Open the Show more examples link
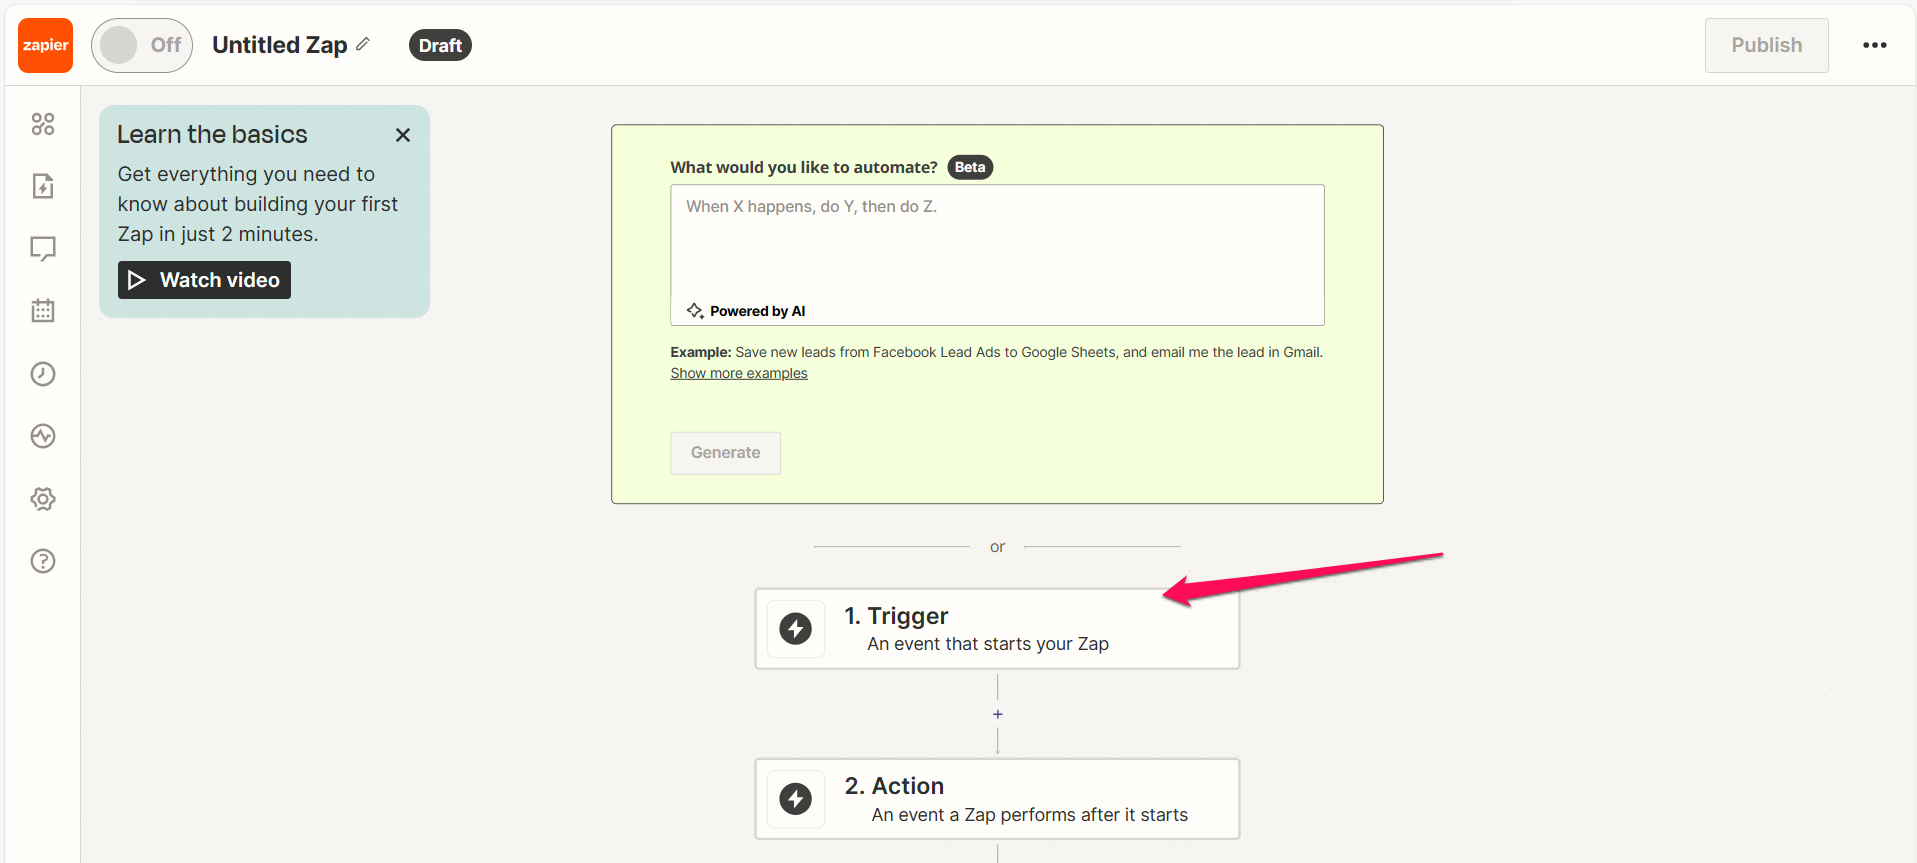Image resolution: width=1917 pixels, height=863 pixels. pos(739,373)
